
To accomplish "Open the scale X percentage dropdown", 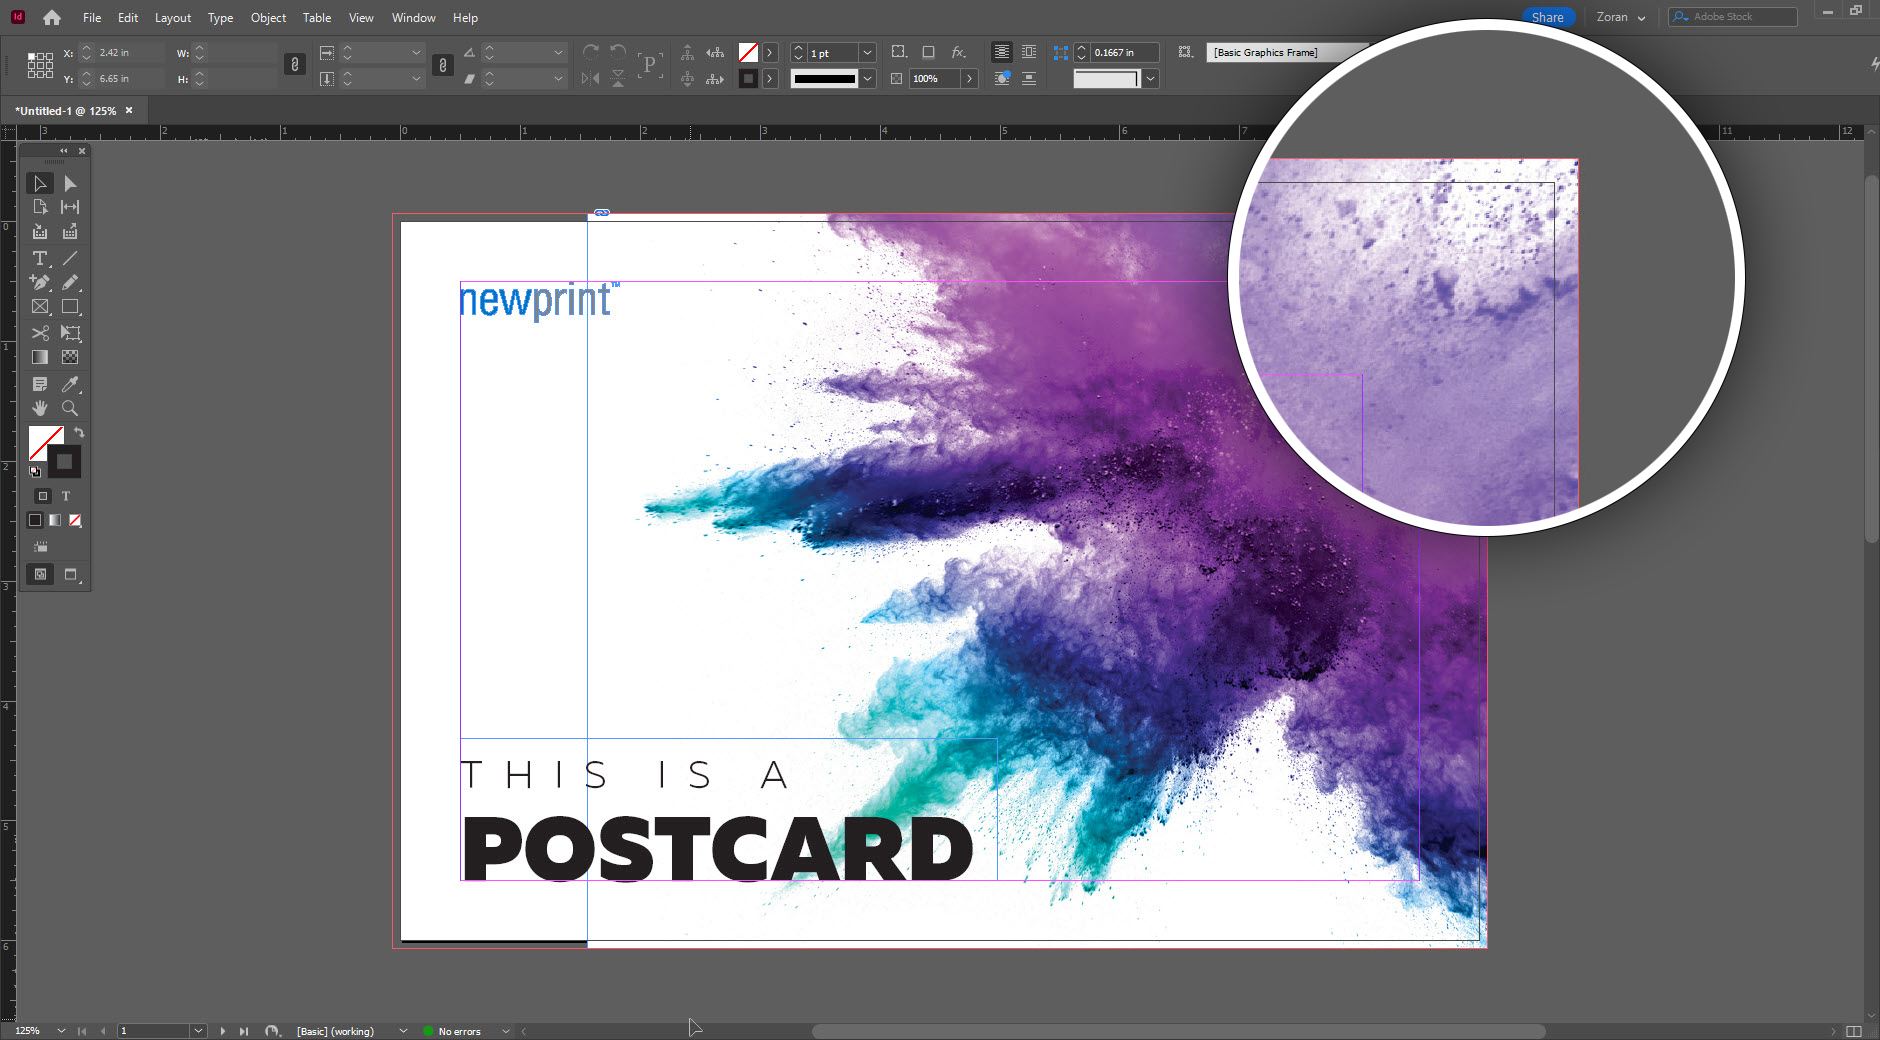I will click(416, 52).
